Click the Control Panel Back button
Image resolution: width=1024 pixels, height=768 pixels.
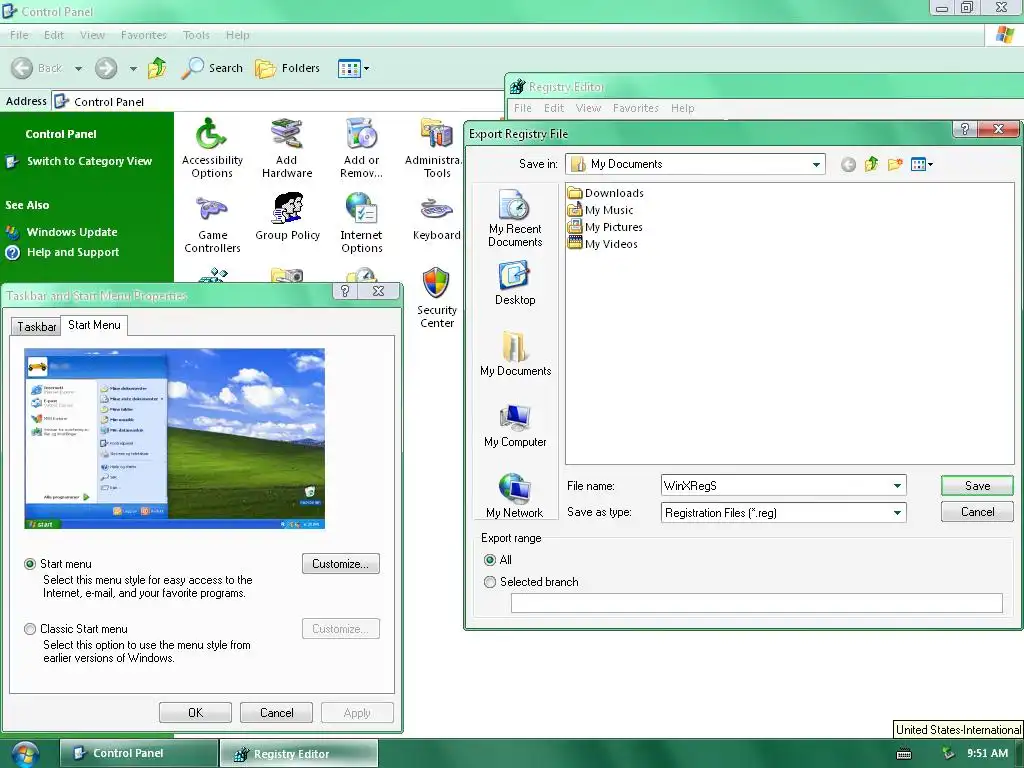(x=37, y=68)
